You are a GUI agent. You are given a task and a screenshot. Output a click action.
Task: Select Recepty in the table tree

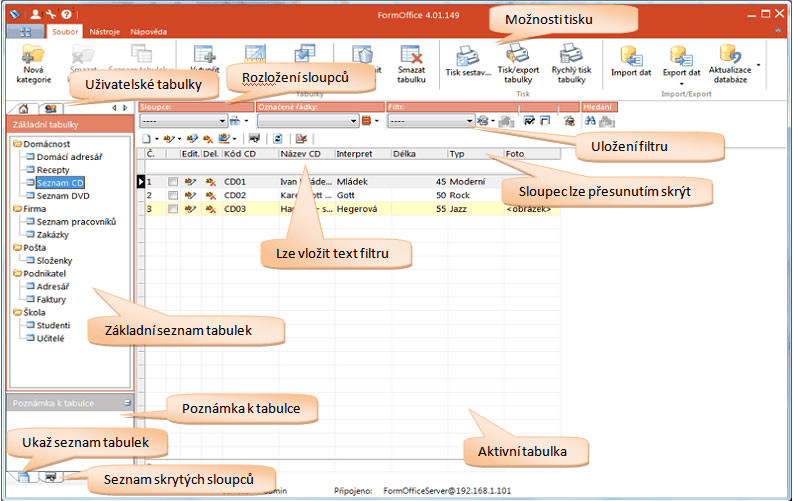53,170
